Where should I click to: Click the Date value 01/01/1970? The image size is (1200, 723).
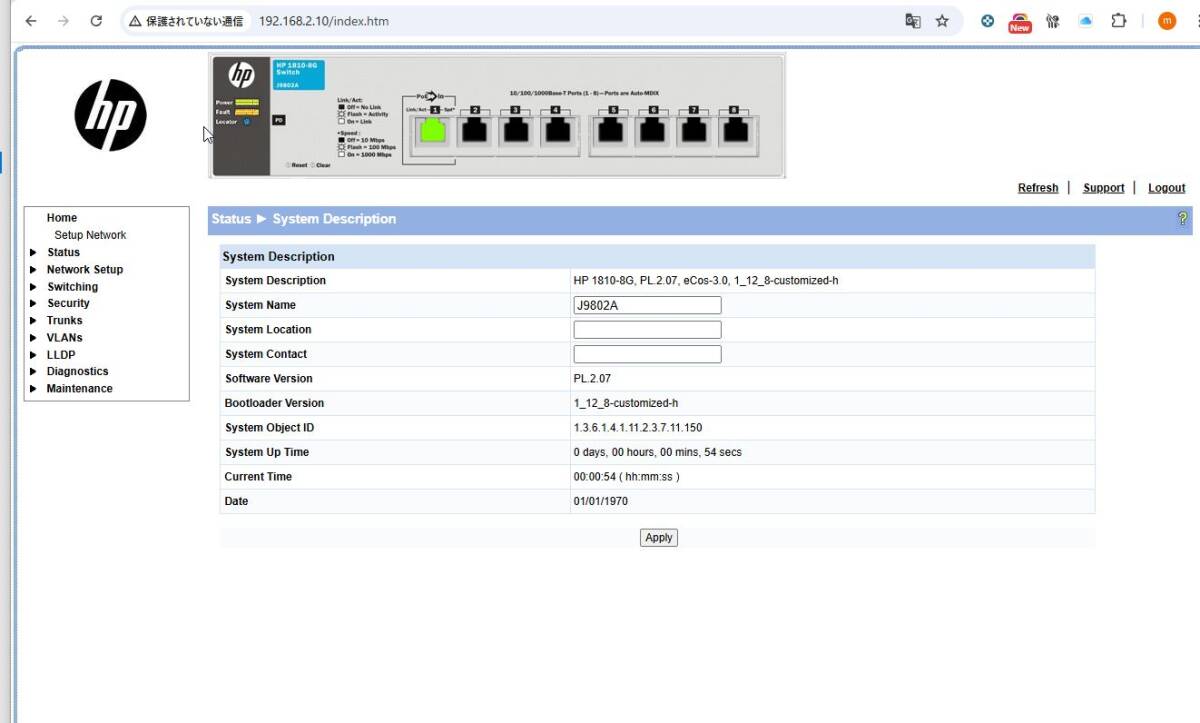tap(601, 502)
